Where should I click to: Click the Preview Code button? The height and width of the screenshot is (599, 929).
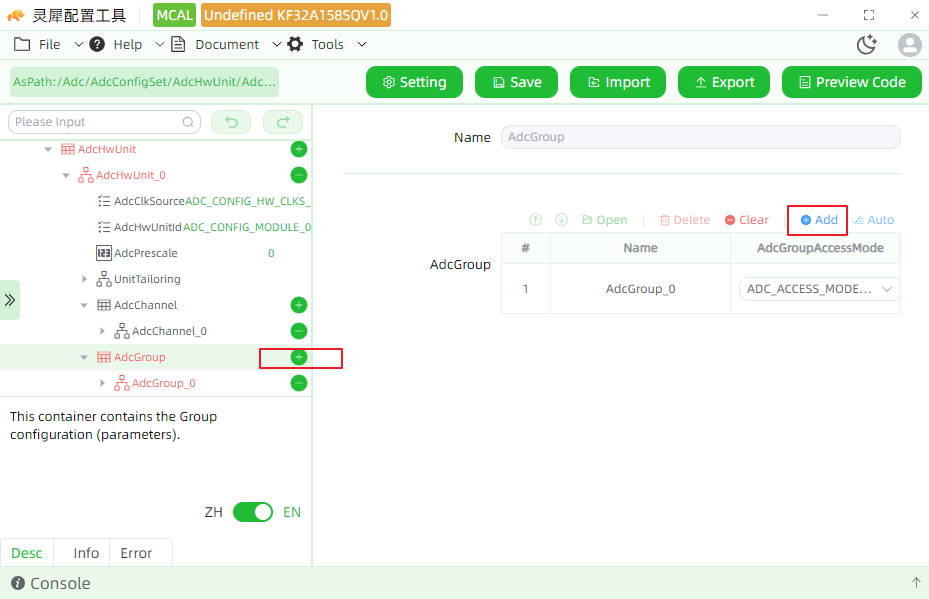click(x=852, y=82)
